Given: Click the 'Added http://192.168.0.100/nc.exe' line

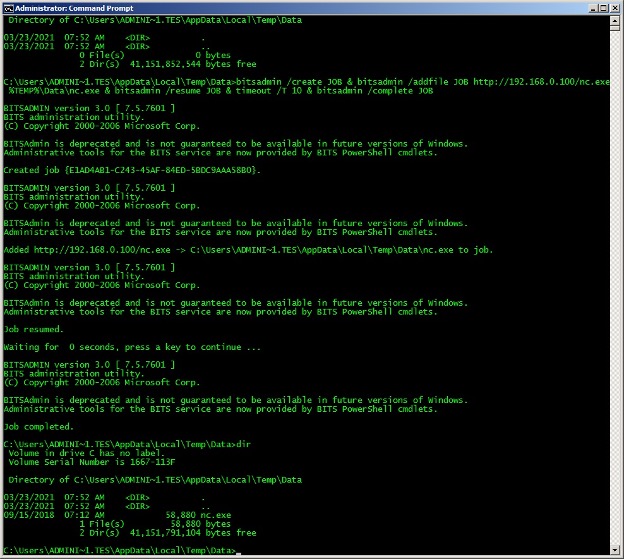Looking at the screenshot, I should [248, 250].
